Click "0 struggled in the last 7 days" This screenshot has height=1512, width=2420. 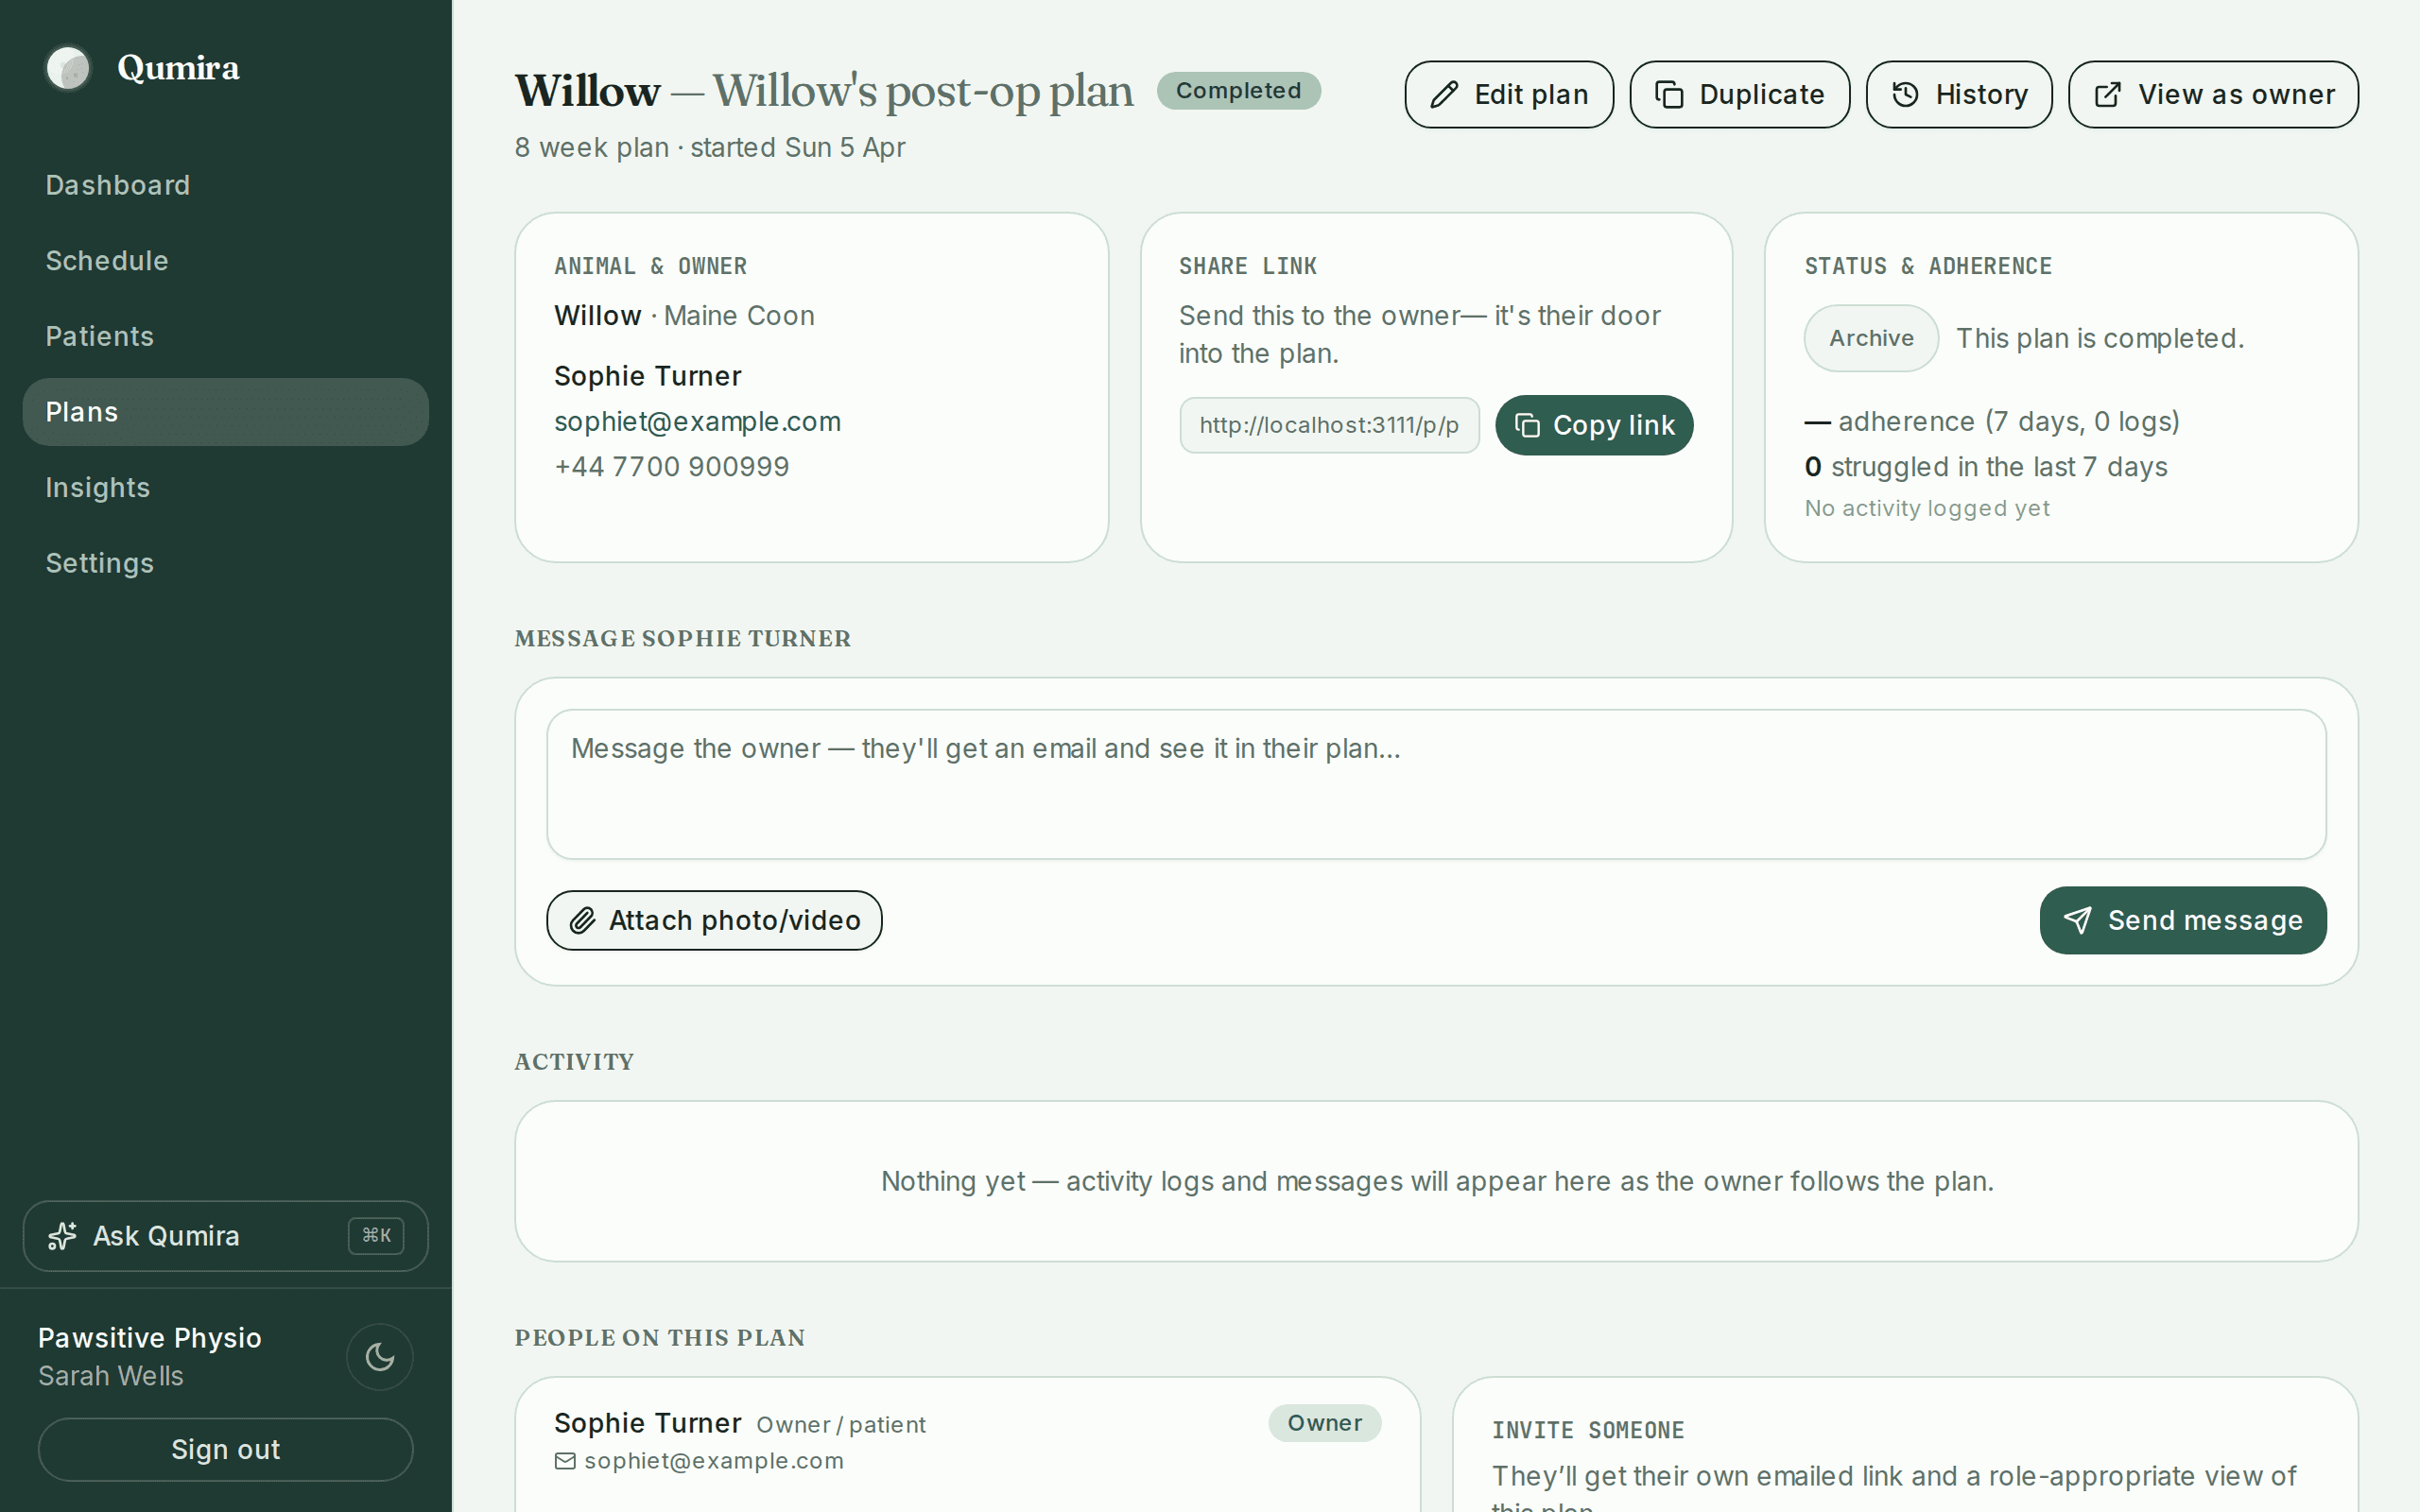click(x=1986, y=467)
